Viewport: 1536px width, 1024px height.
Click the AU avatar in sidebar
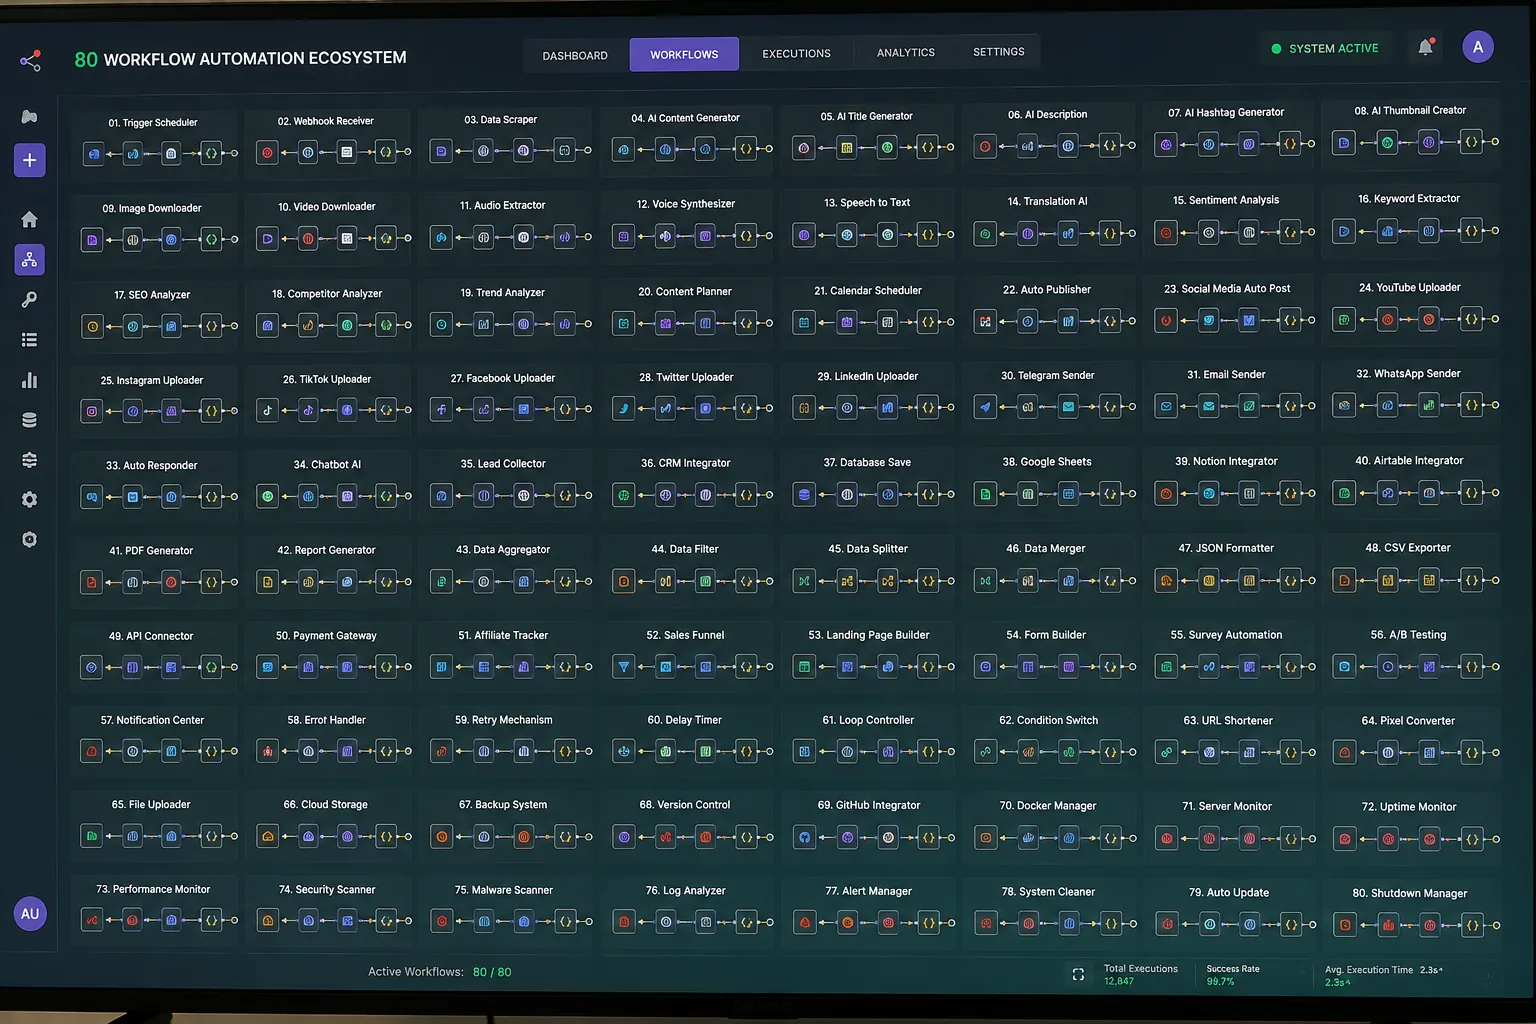coord(30,913)
